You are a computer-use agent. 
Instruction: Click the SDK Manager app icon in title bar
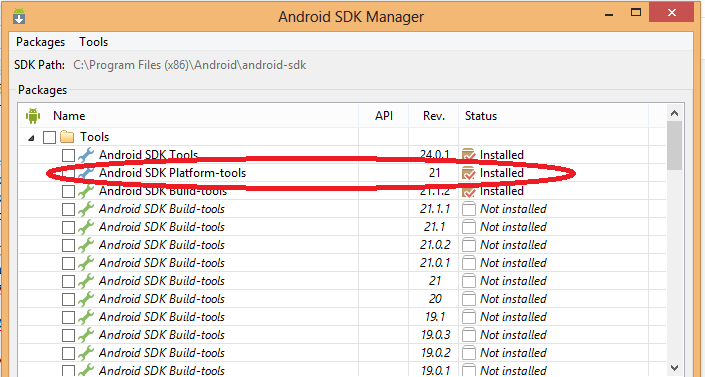[x=19, y=17]
